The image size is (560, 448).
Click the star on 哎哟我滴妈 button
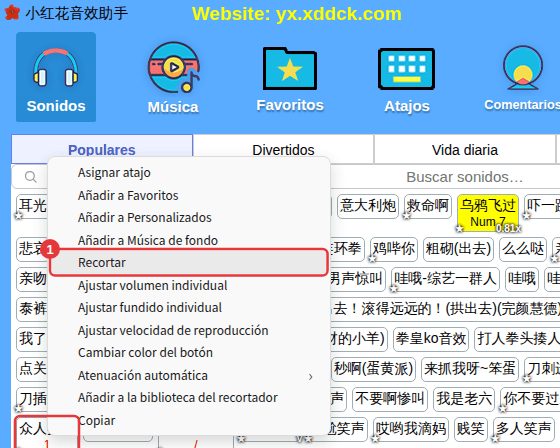[375, 438]
